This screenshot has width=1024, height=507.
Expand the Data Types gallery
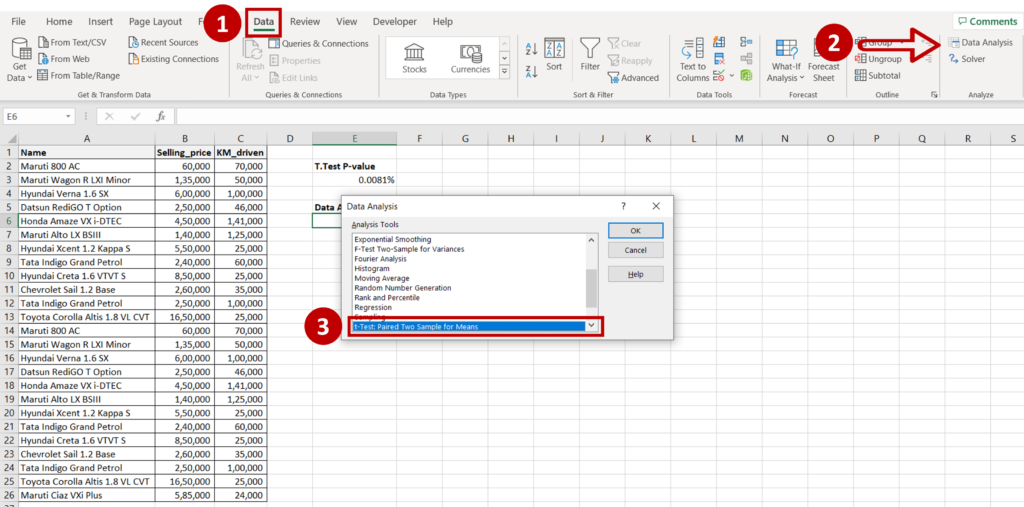(x=504, y=73)
